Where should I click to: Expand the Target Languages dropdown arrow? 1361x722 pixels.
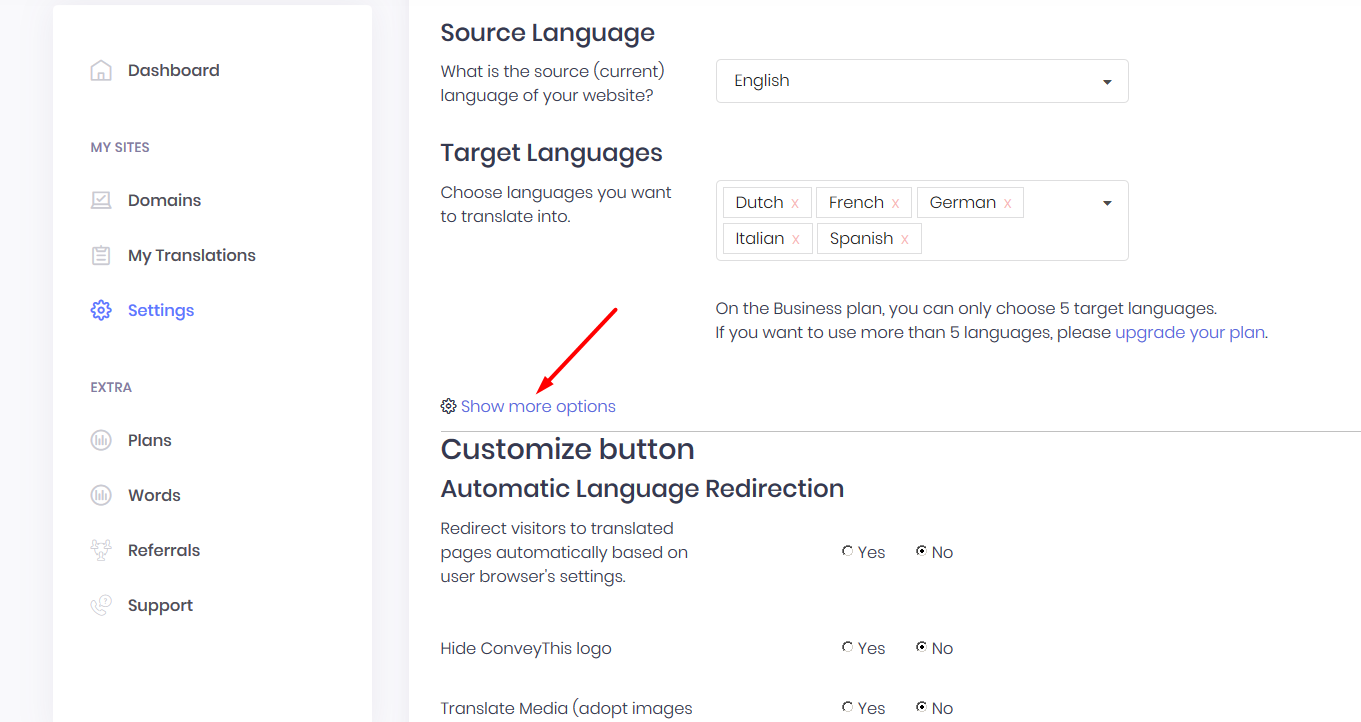point(1107,203)
